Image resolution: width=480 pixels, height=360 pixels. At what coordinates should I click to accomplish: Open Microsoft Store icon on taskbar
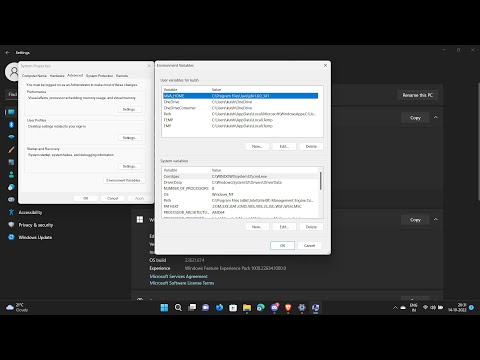click(x=233, y=307)
